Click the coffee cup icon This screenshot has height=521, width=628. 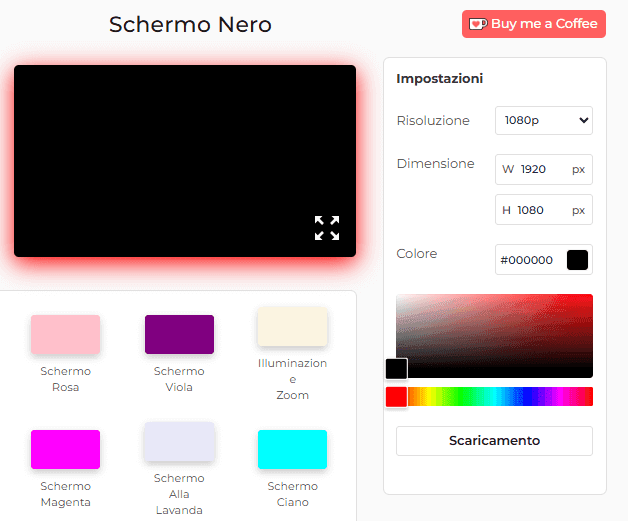pos(478,24)
